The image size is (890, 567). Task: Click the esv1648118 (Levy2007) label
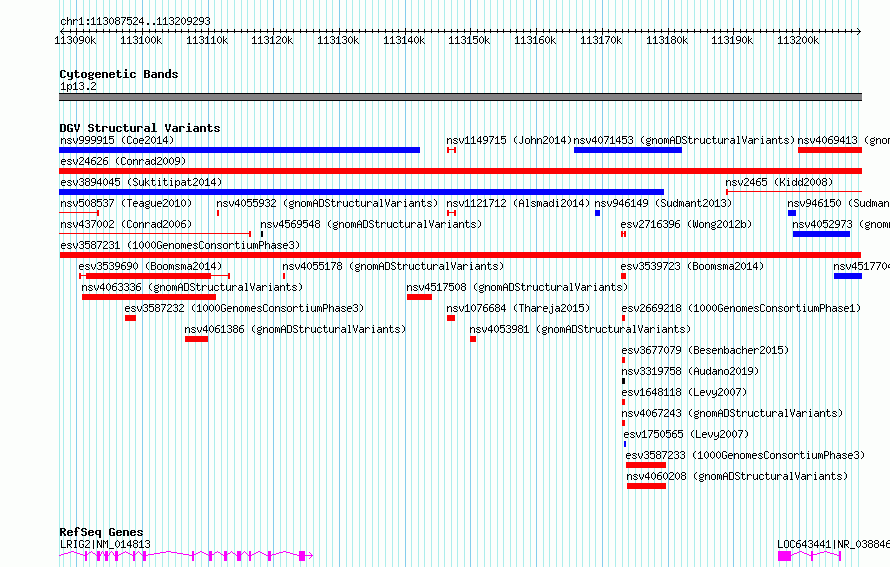(x=684, y=392)
